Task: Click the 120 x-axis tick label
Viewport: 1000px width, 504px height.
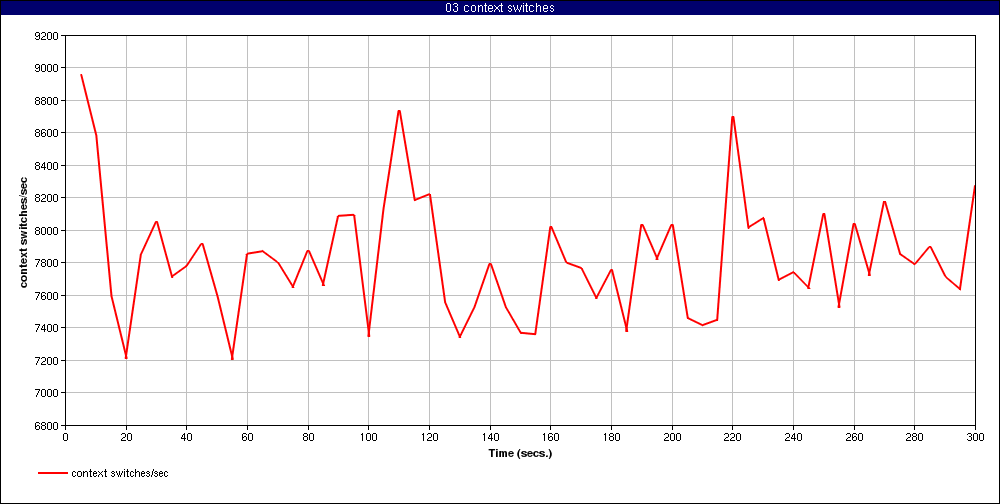Action: click(x=429, y=438)
